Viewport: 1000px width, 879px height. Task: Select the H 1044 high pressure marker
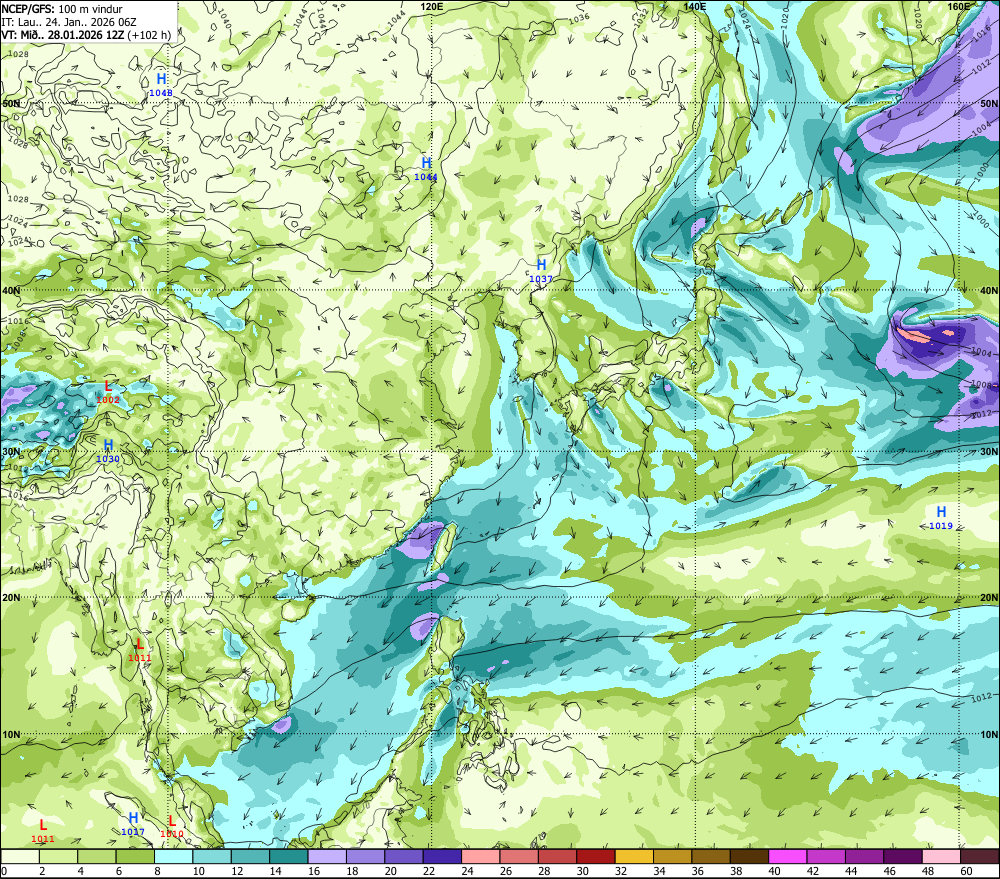(426, 168)
